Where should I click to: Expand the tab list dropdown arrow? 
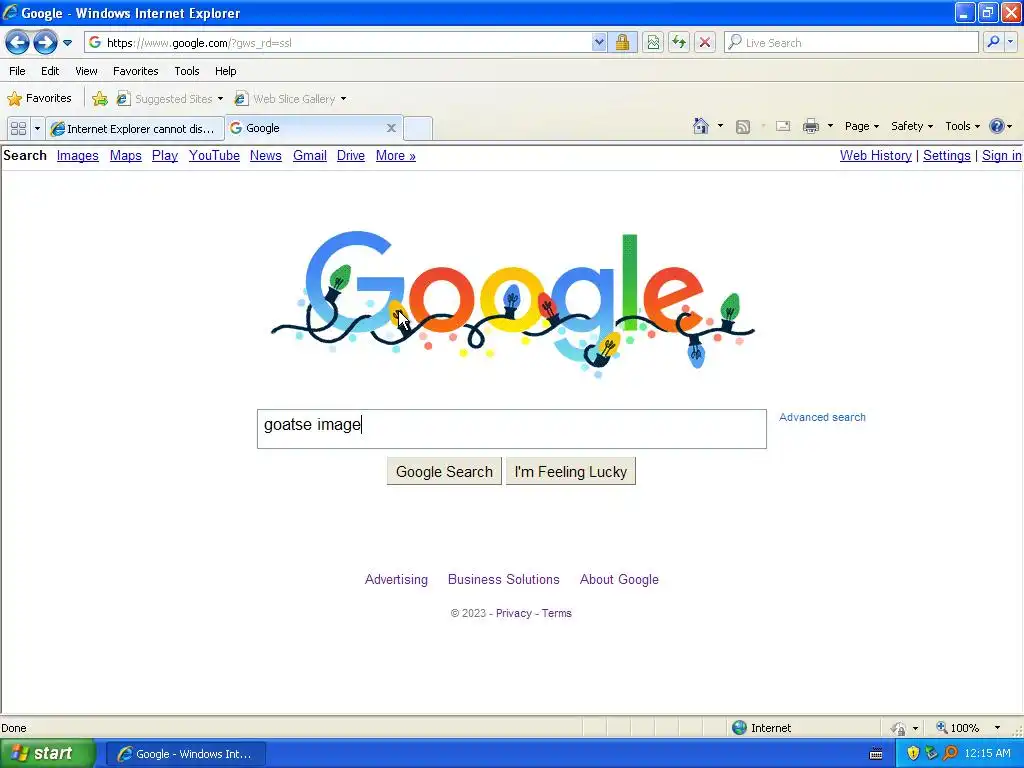click(x=37, y=129)
